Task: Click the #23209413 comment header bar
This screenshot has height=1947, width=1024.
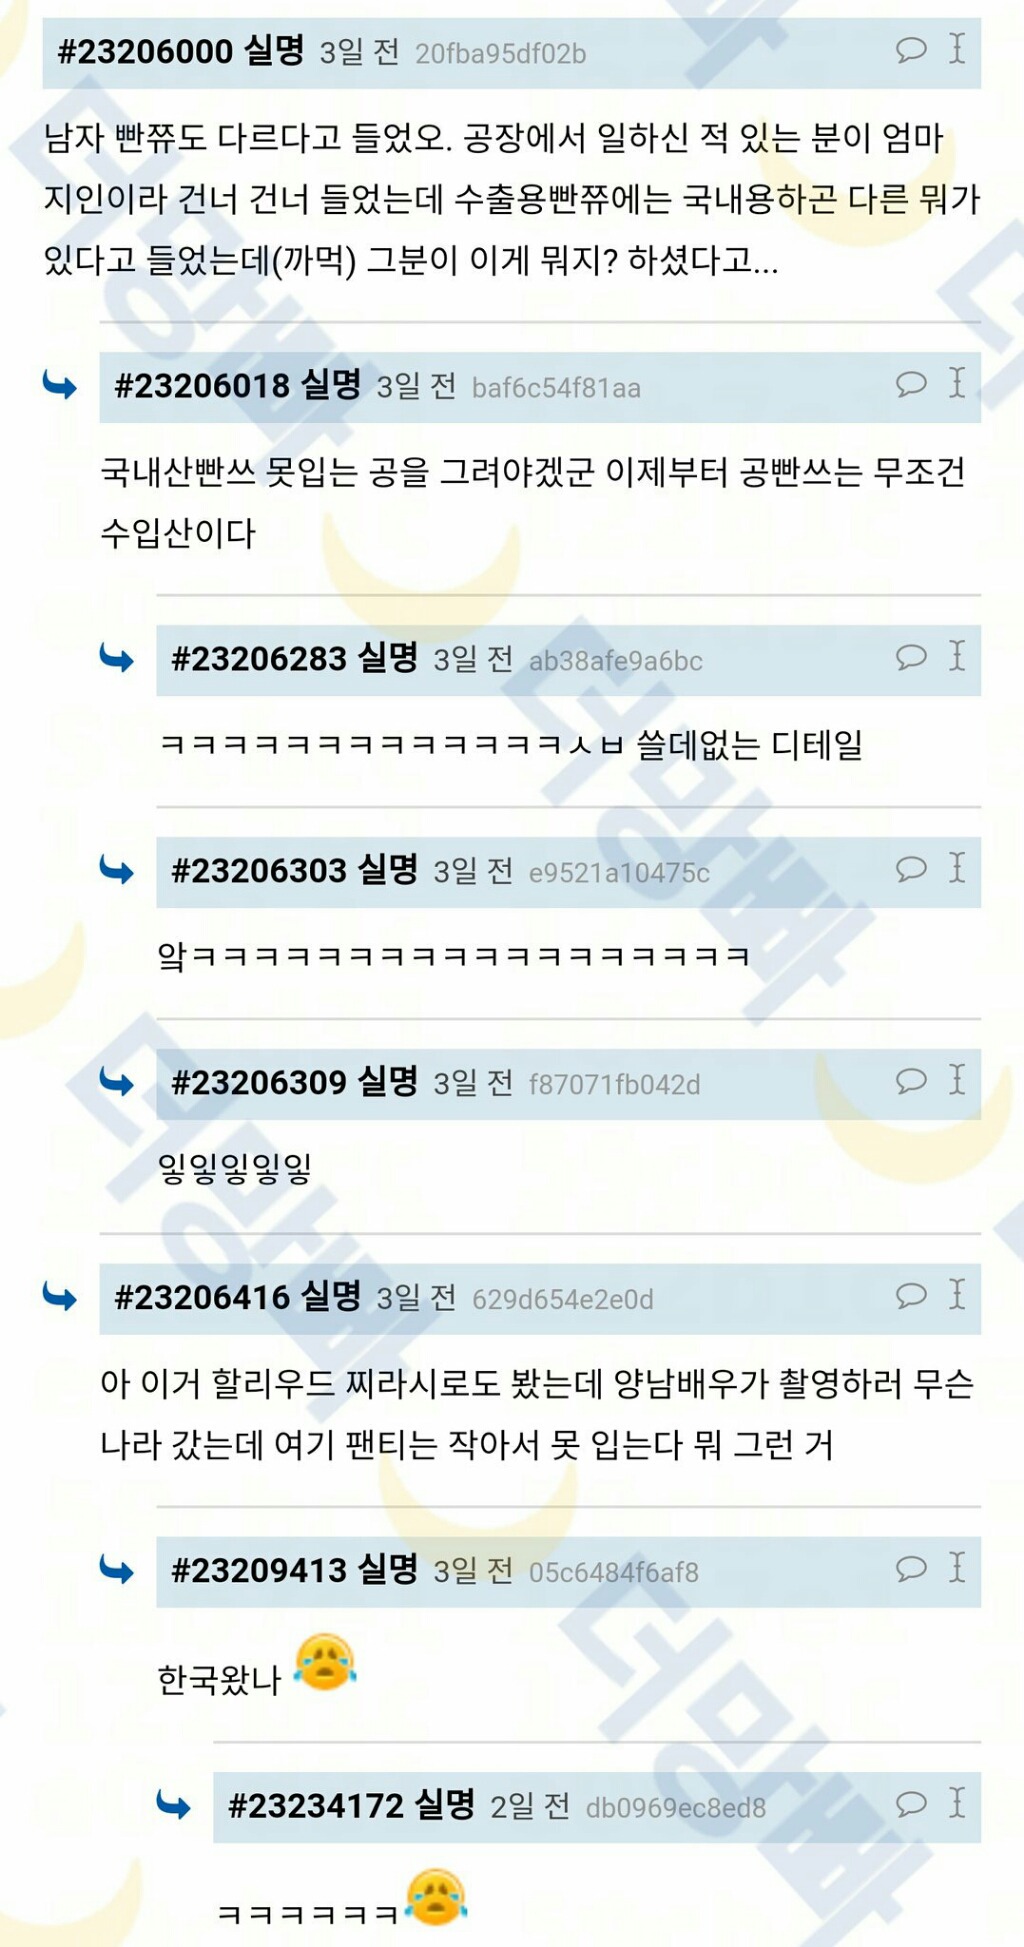Action: [568, 1571]
